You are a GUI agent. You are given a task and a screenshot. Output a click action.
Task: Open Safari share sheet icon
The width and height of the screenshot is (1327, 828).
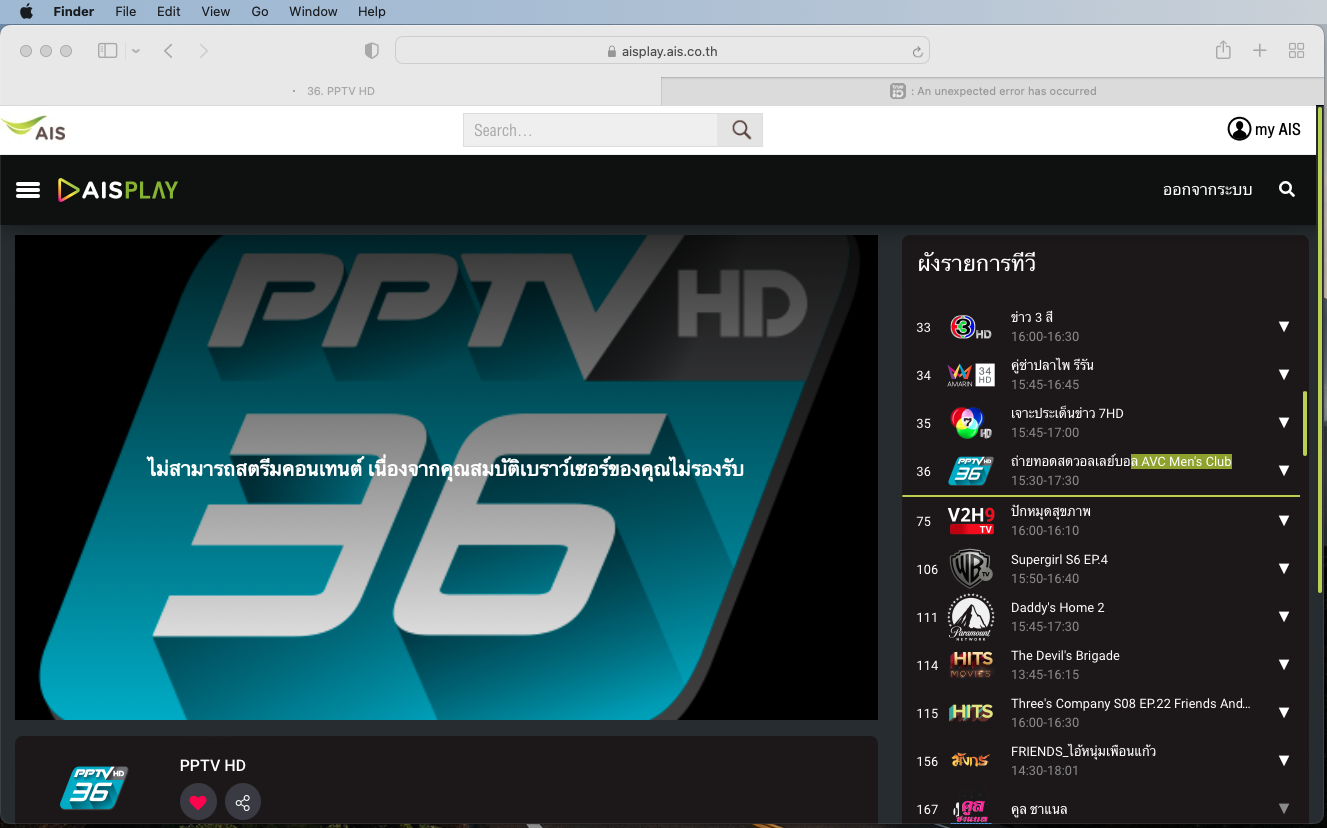coord(1223,50)
